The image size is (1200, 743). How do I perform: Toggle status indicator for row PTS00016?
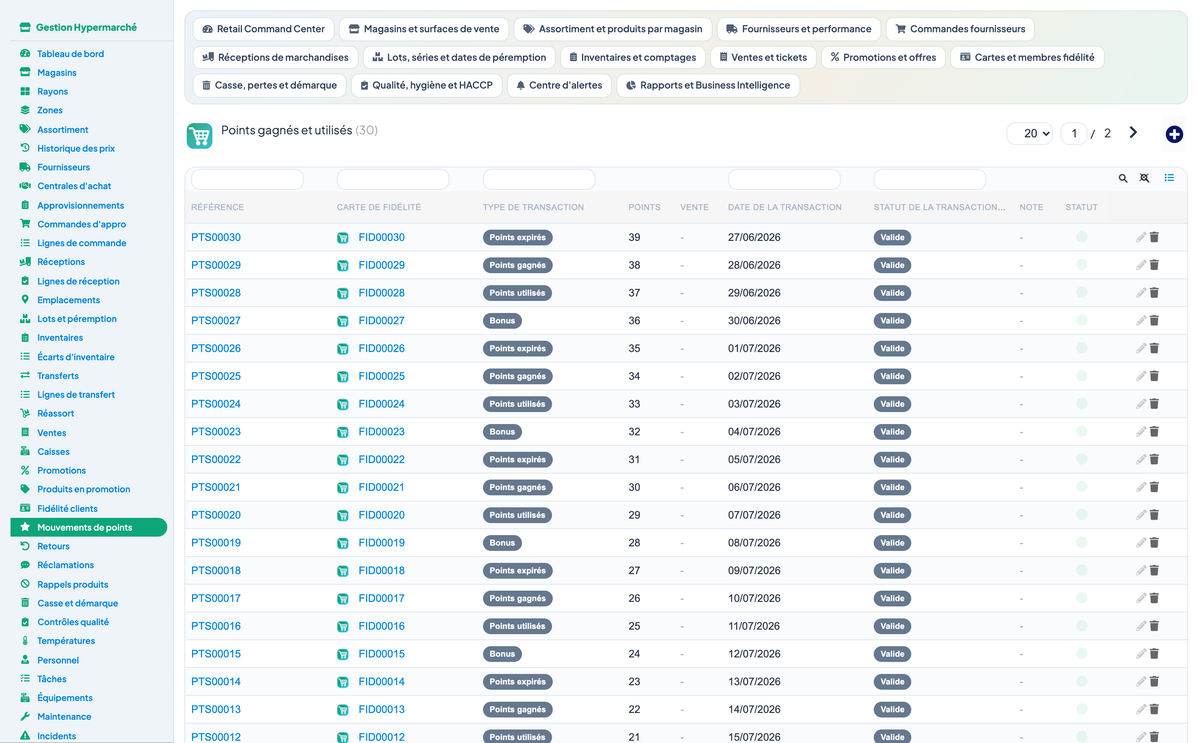tap(1081, 626)
